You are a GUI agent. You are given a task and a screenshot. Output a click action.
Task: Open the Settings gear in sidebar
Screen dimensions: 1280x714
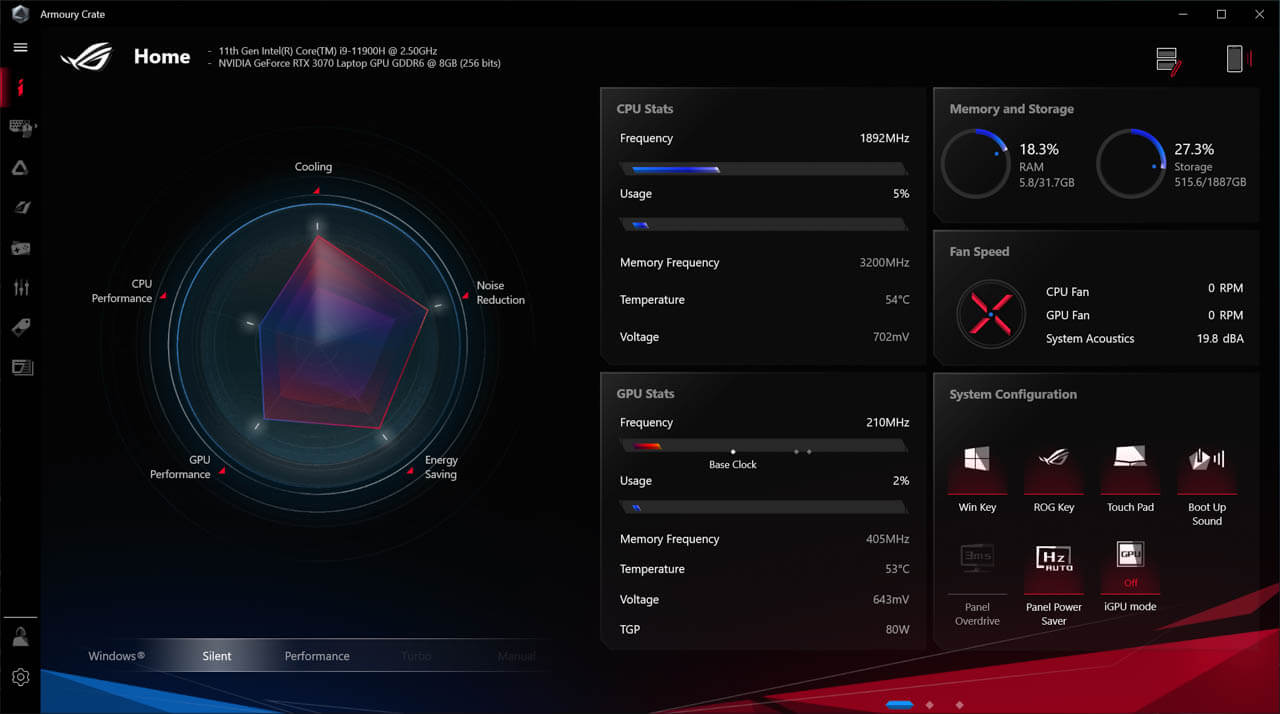(x=20, y=677)
